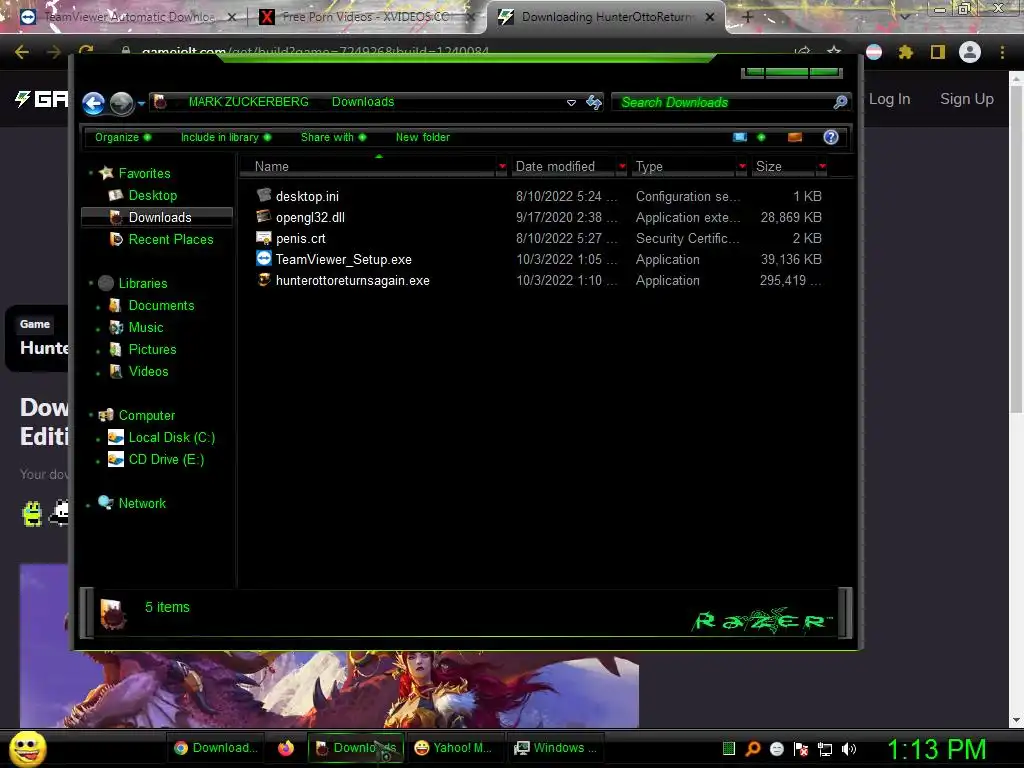Toggle the preview pane
This screenshot has height=768, width=1024.
coord(795,137)
